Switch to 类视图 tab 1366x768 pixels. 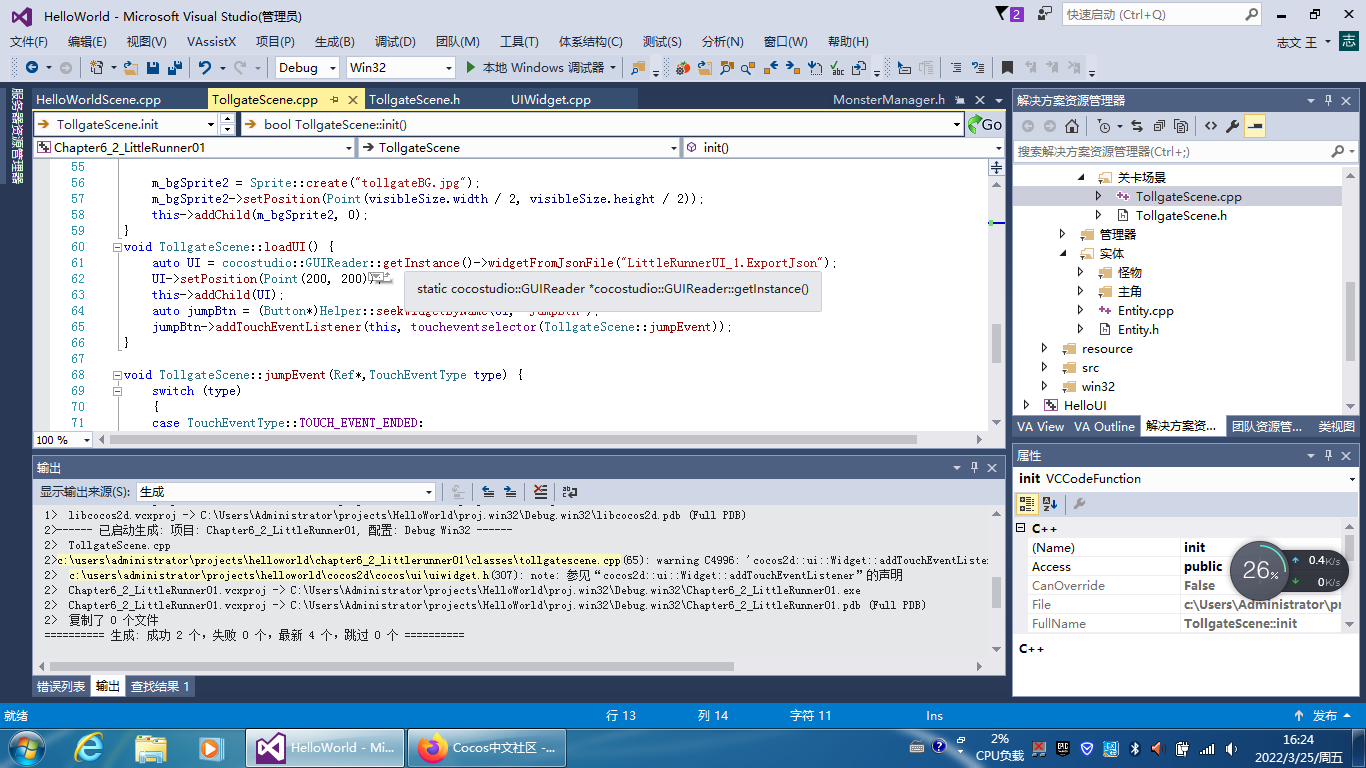pyautogui.click(x=1336, y=426)
